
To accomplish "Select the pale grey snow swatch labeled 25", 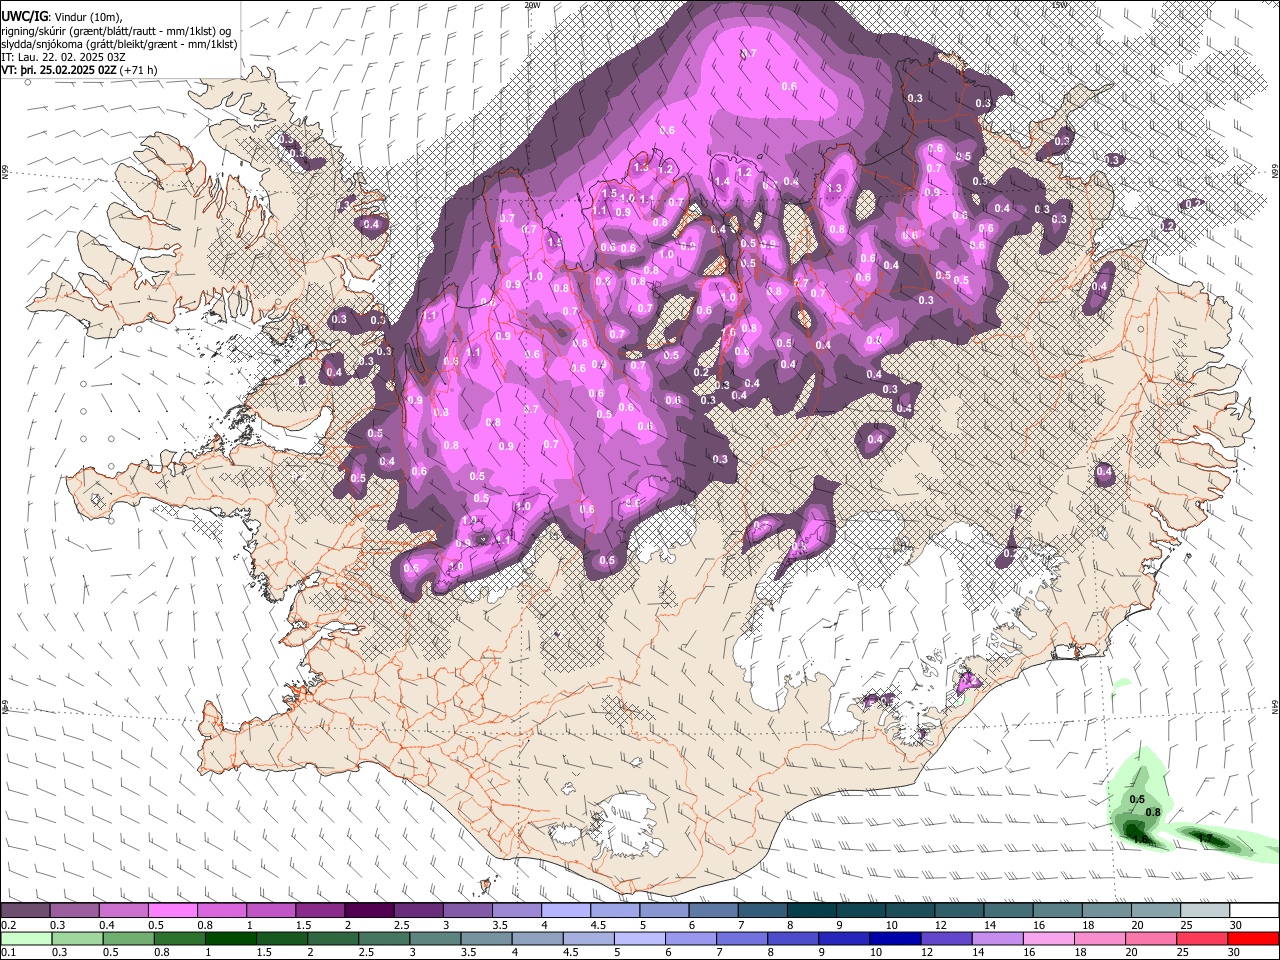I will (1205, 911).
